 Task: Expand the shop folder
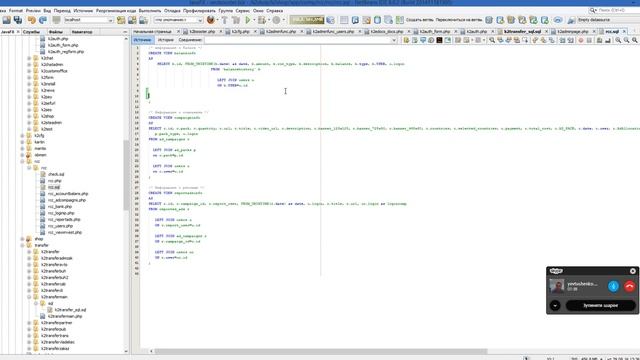(x=22, y=239)
